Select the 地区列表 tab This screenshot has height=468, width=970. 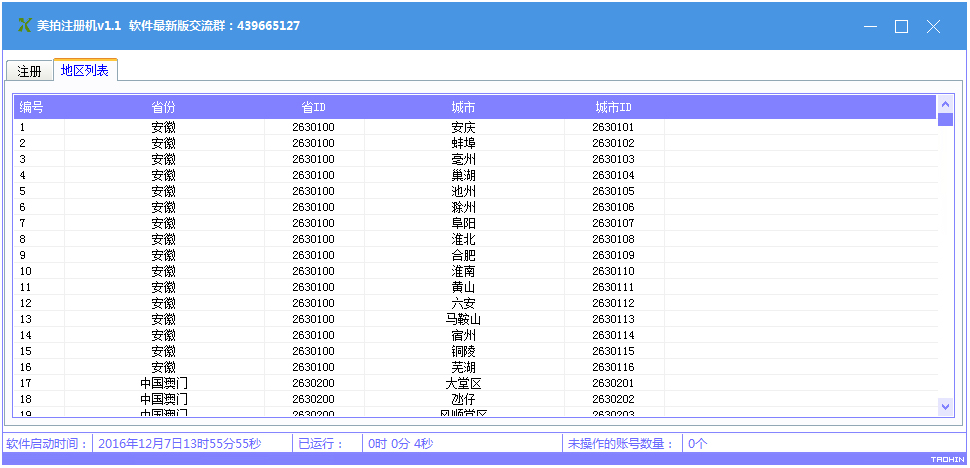(85, 70)
